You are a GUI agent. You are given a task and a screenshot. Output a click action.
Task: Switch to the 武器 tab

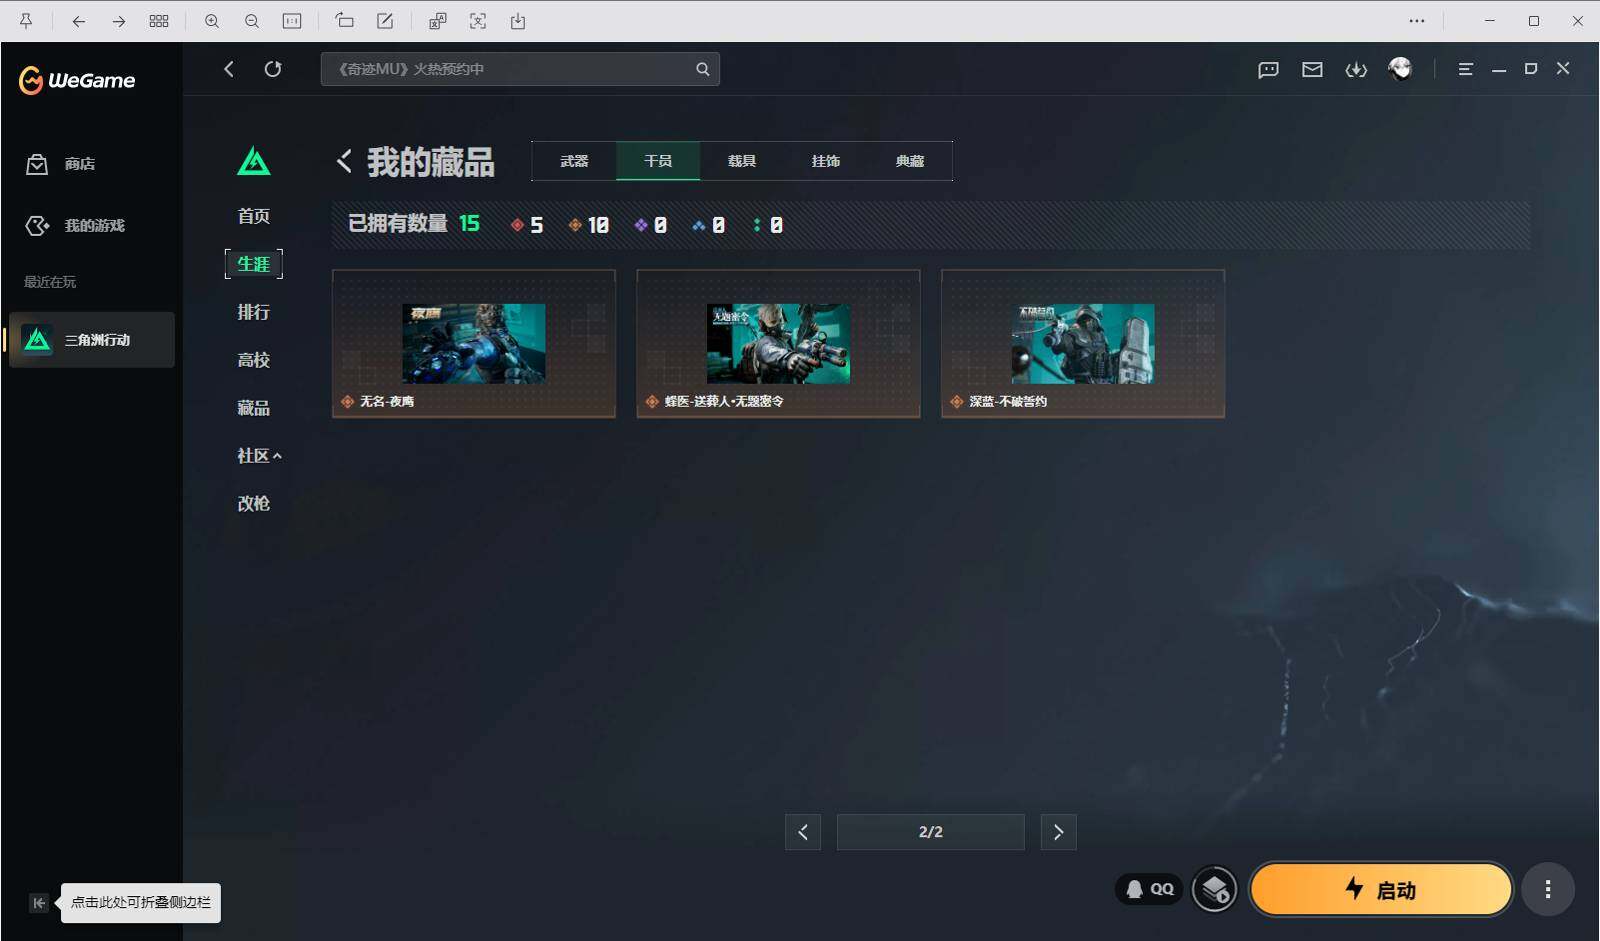pyautogui.click(x=574, y=160)
